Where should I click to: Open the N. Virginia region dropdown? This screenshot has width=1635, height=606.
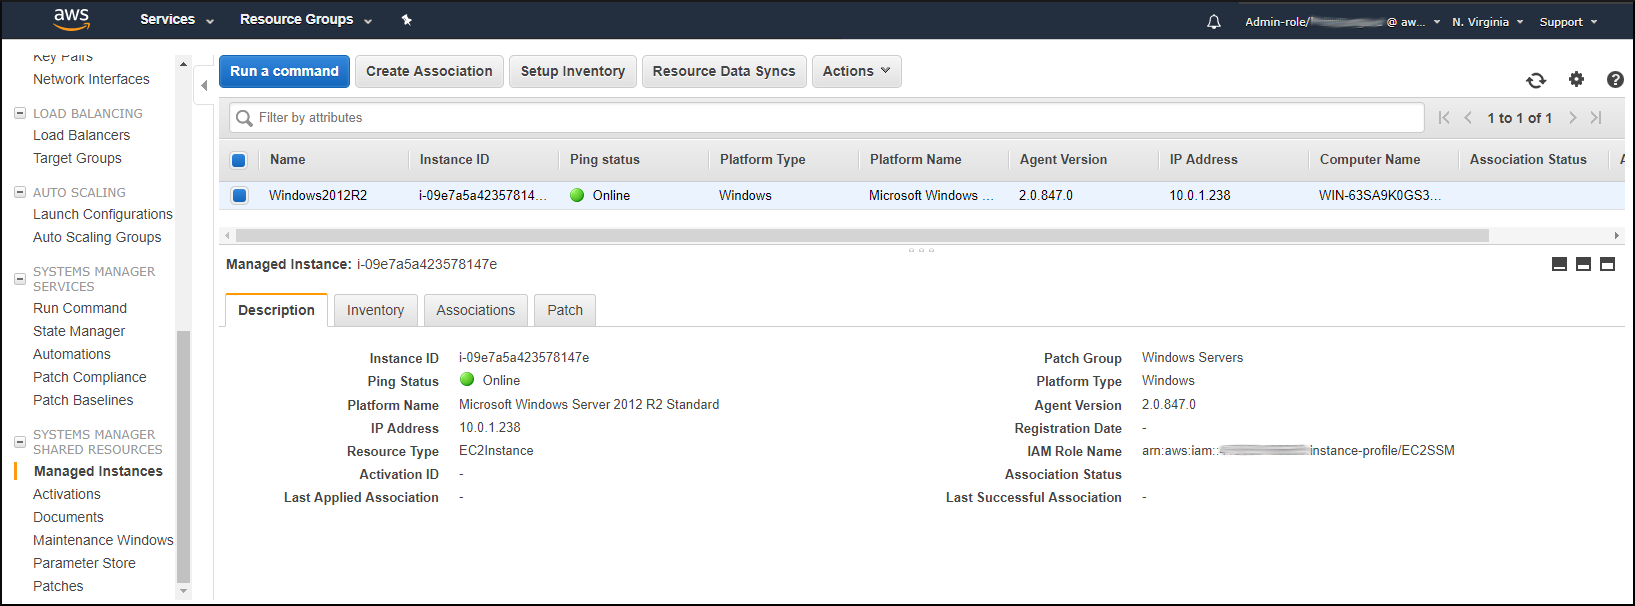(1488, 22)
